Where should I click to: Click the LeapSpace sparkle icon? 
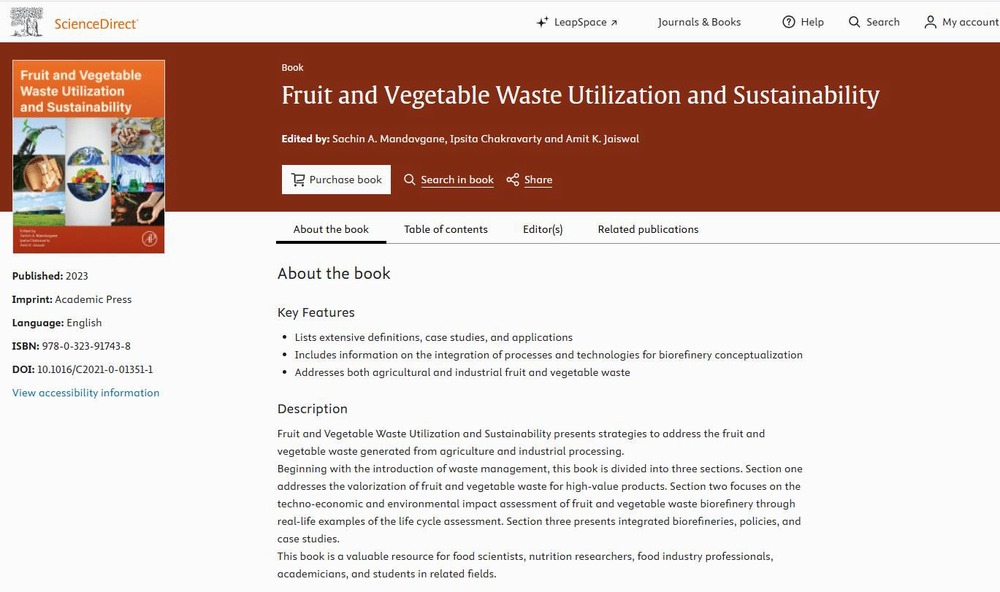tap(542, 22)
